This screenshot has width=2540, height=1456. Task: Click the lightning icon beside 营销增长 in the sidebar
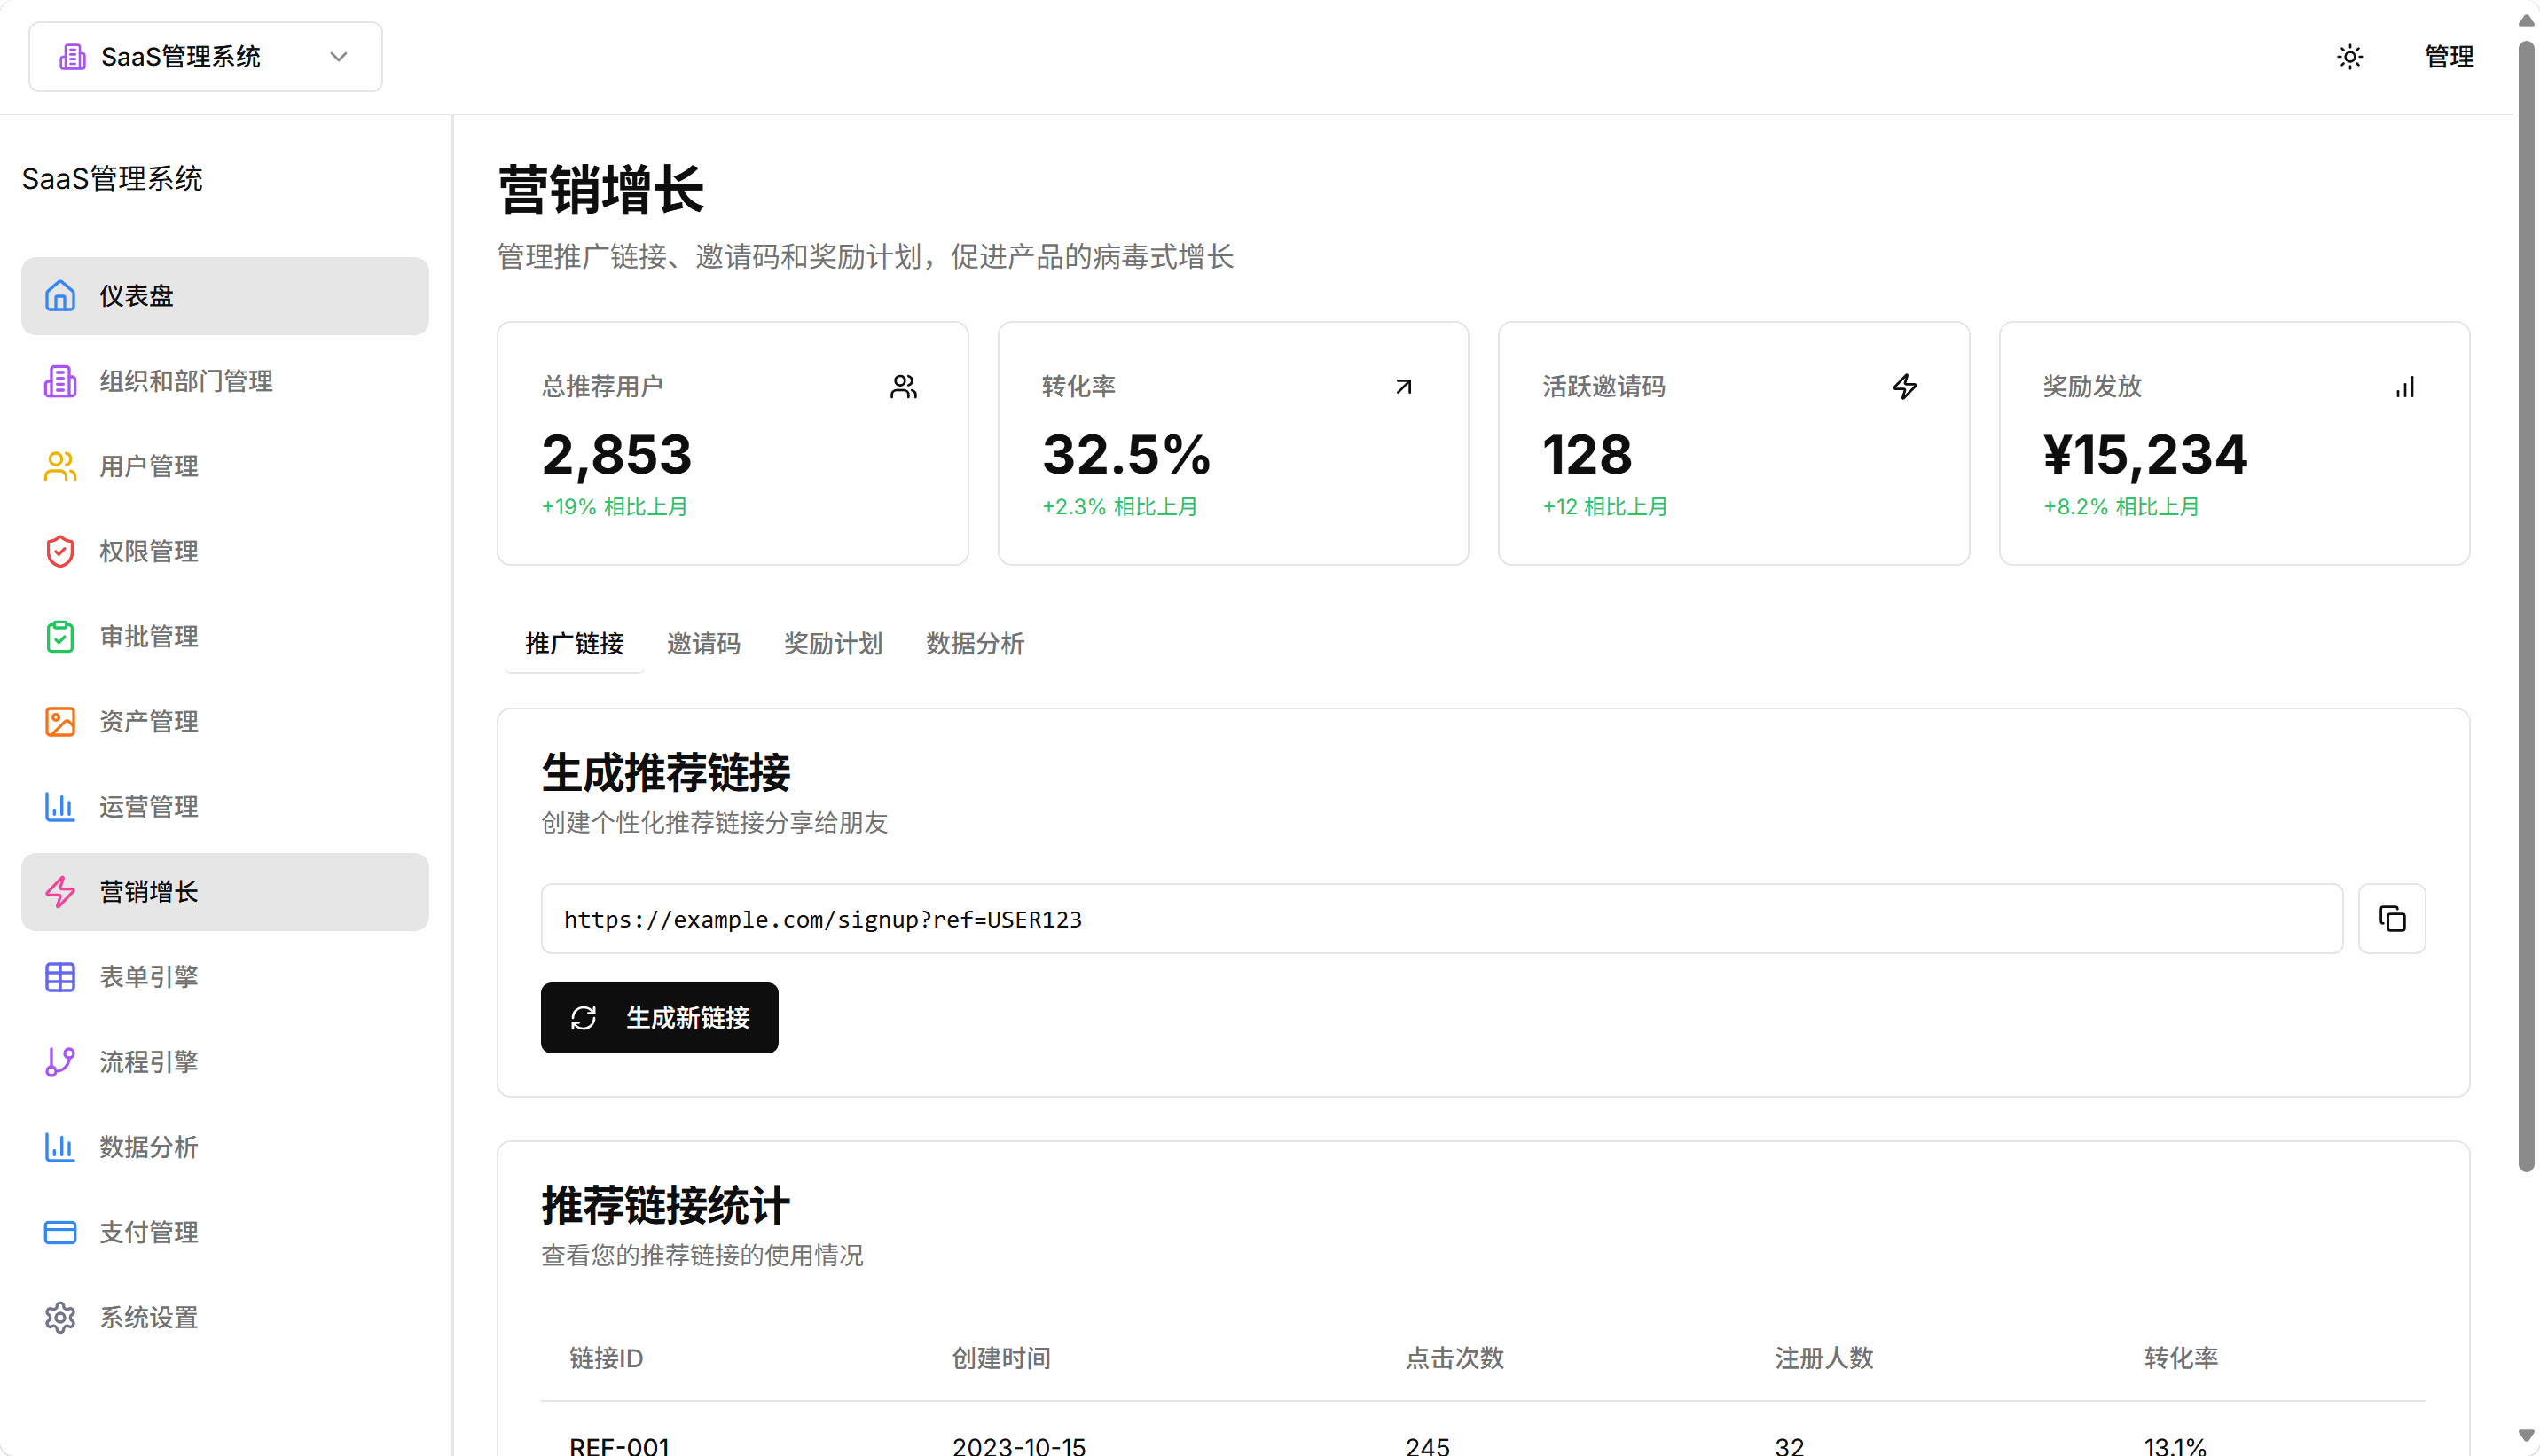[x=60, y=891]
